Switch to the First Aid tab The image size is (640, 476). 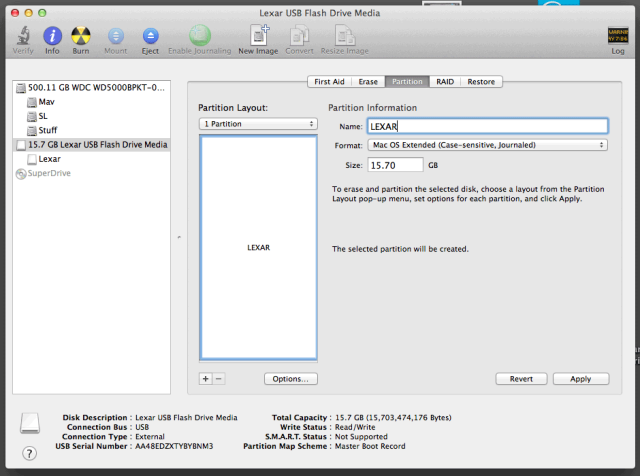pos(329,82)
